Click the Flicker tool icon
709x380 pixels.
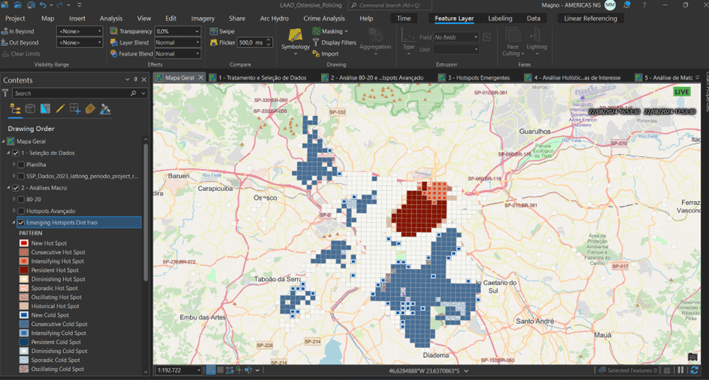[213, 43]
